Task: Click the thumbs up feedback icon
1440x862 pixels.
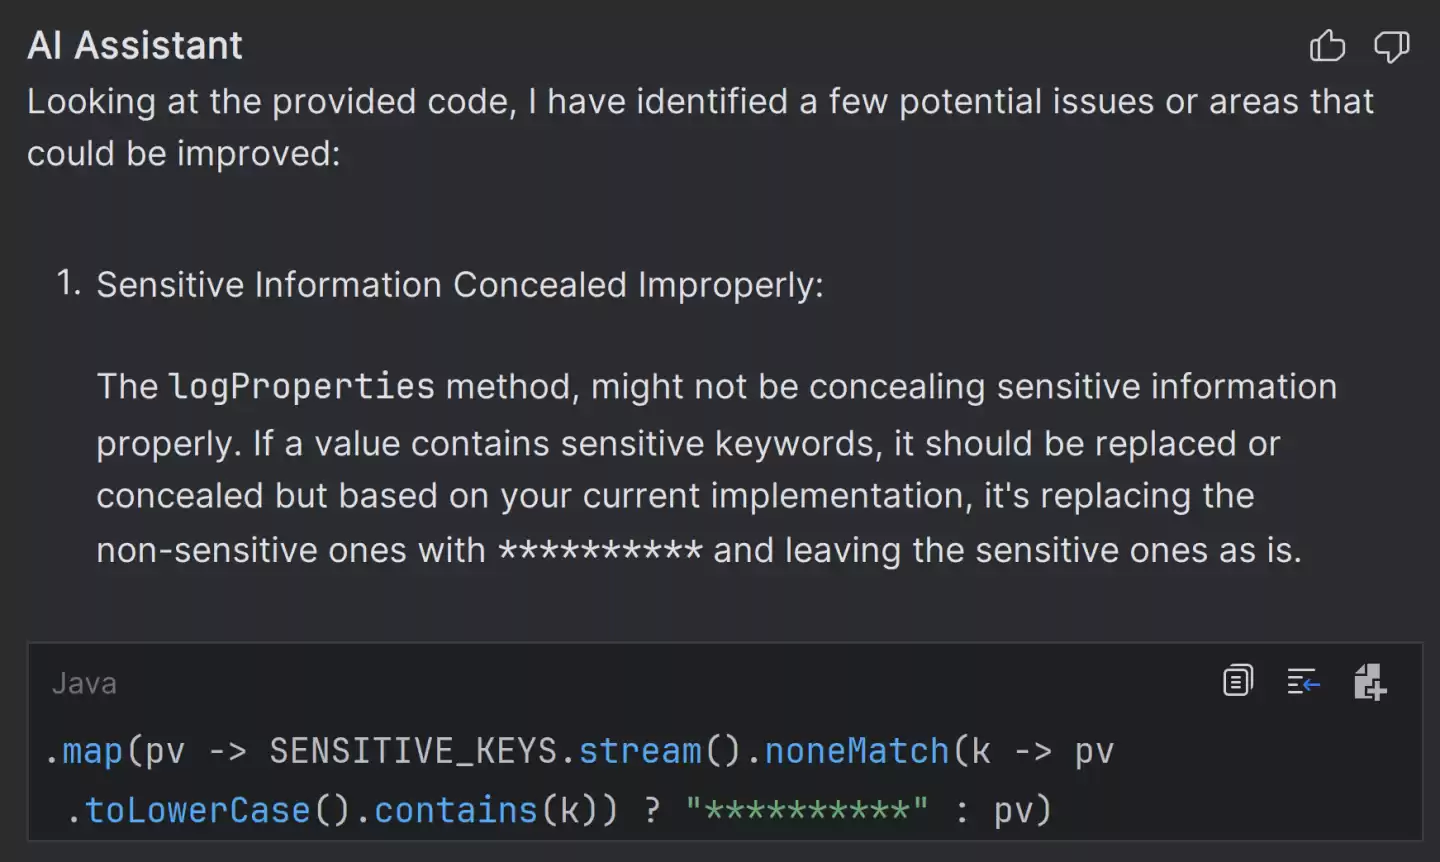Action: click(1327, 46)
